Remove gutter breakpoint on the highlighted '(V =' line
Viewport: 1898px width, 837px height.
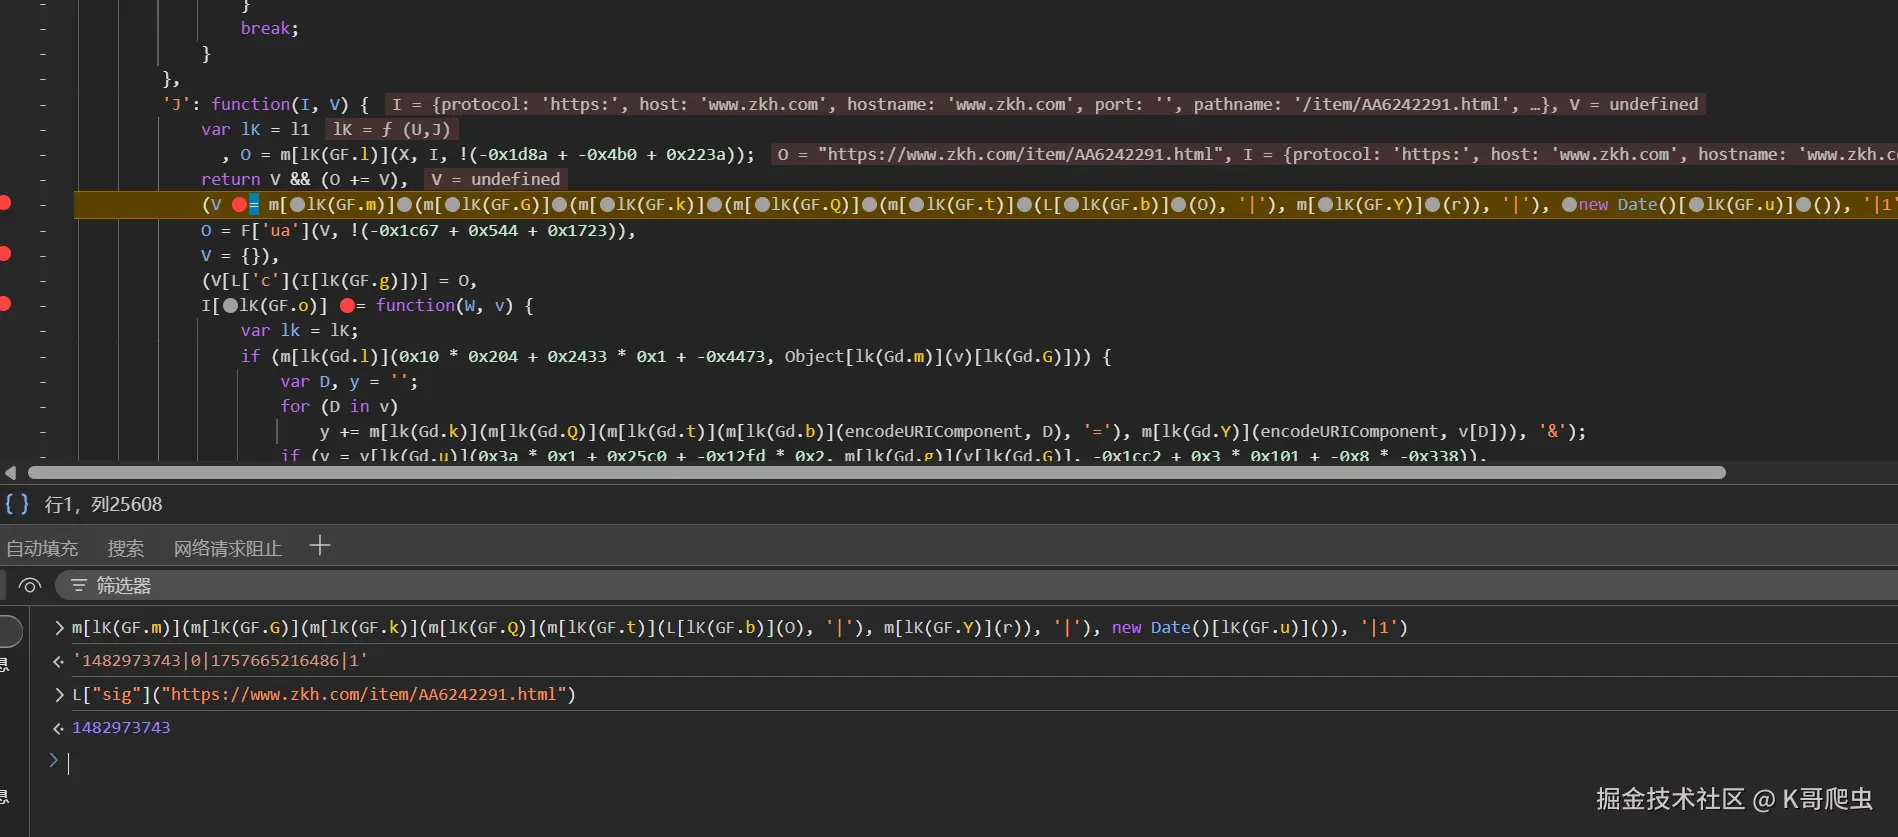[5, 204]
